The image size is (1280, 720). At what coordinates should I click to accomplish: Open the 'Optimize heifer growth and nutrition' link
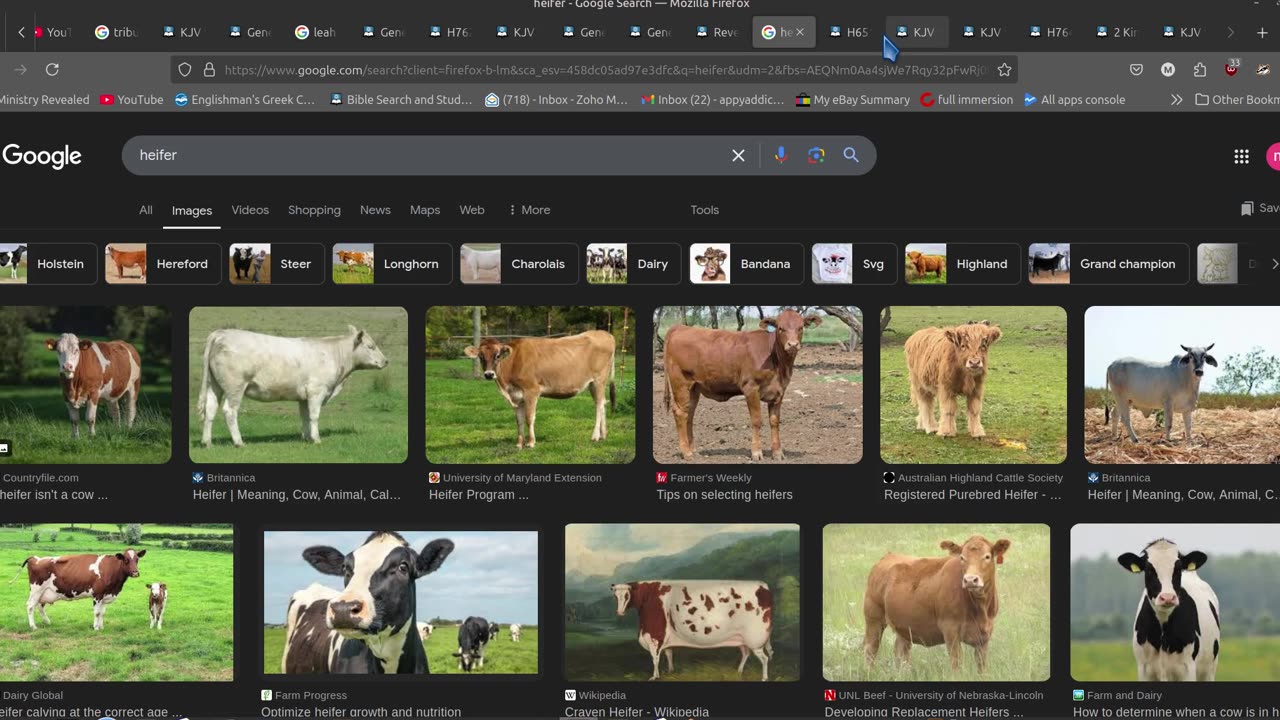[x=361, y=712]
